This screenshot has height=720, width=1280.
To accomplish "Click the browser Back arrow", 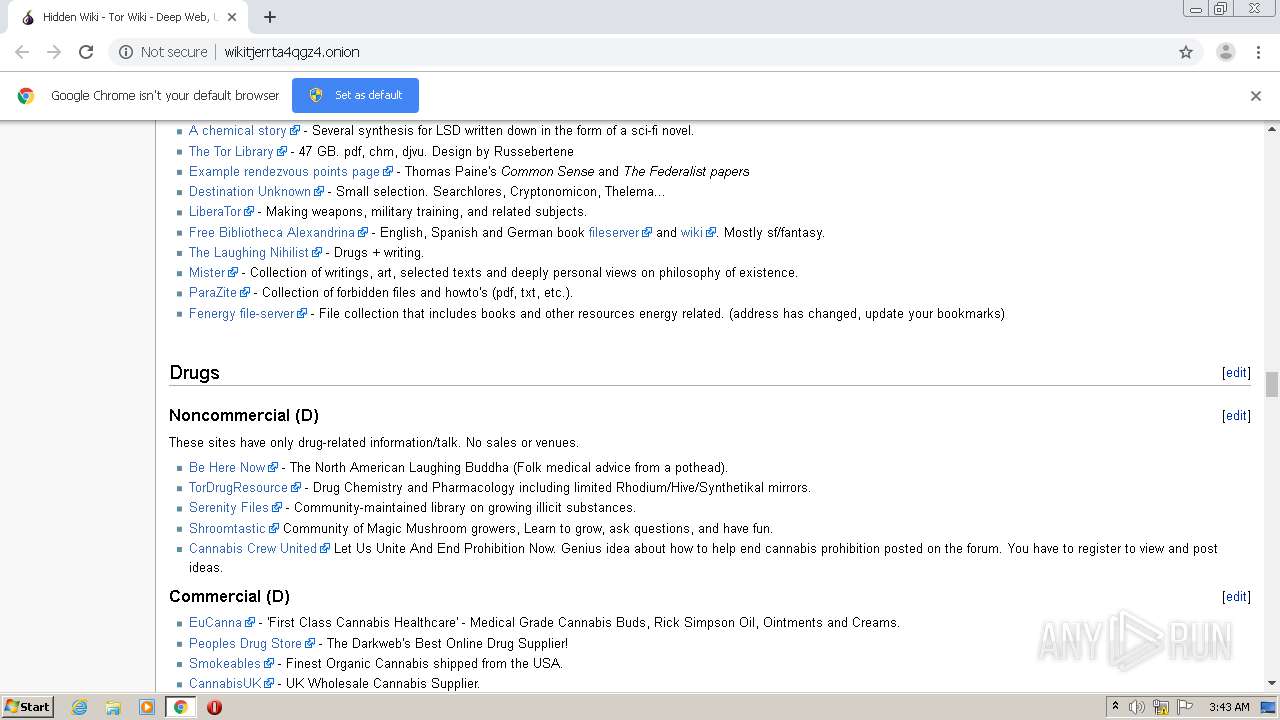I will pos(22,52).
